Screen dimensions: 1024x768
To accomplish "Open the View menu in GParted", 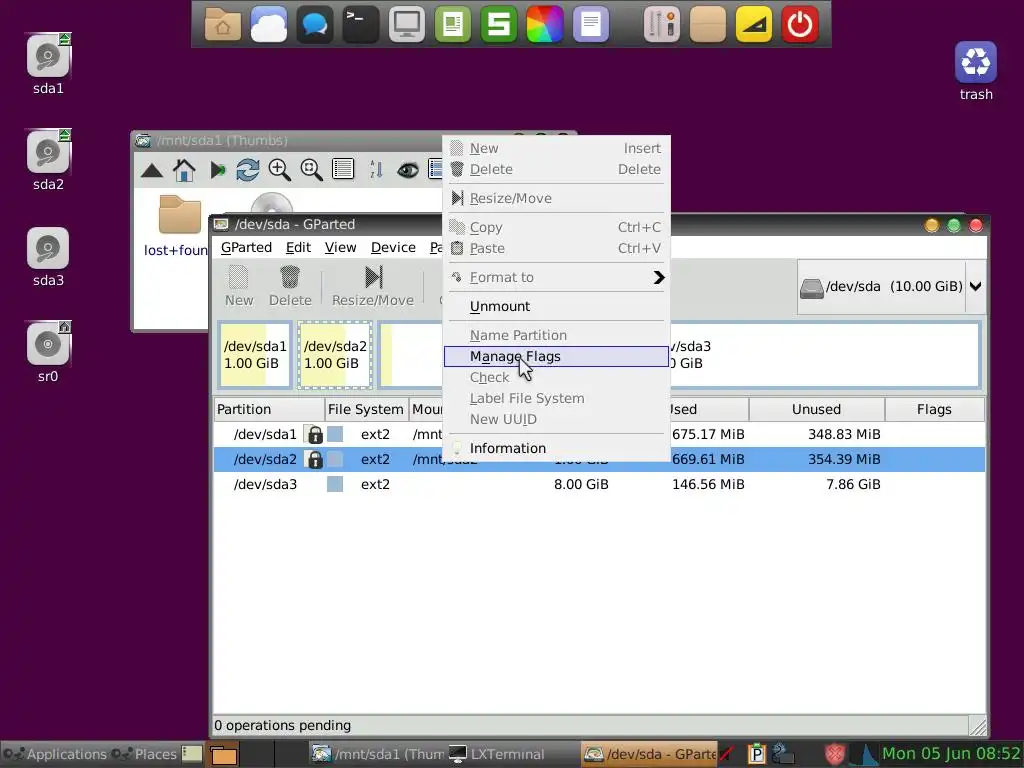I will 340,248.
